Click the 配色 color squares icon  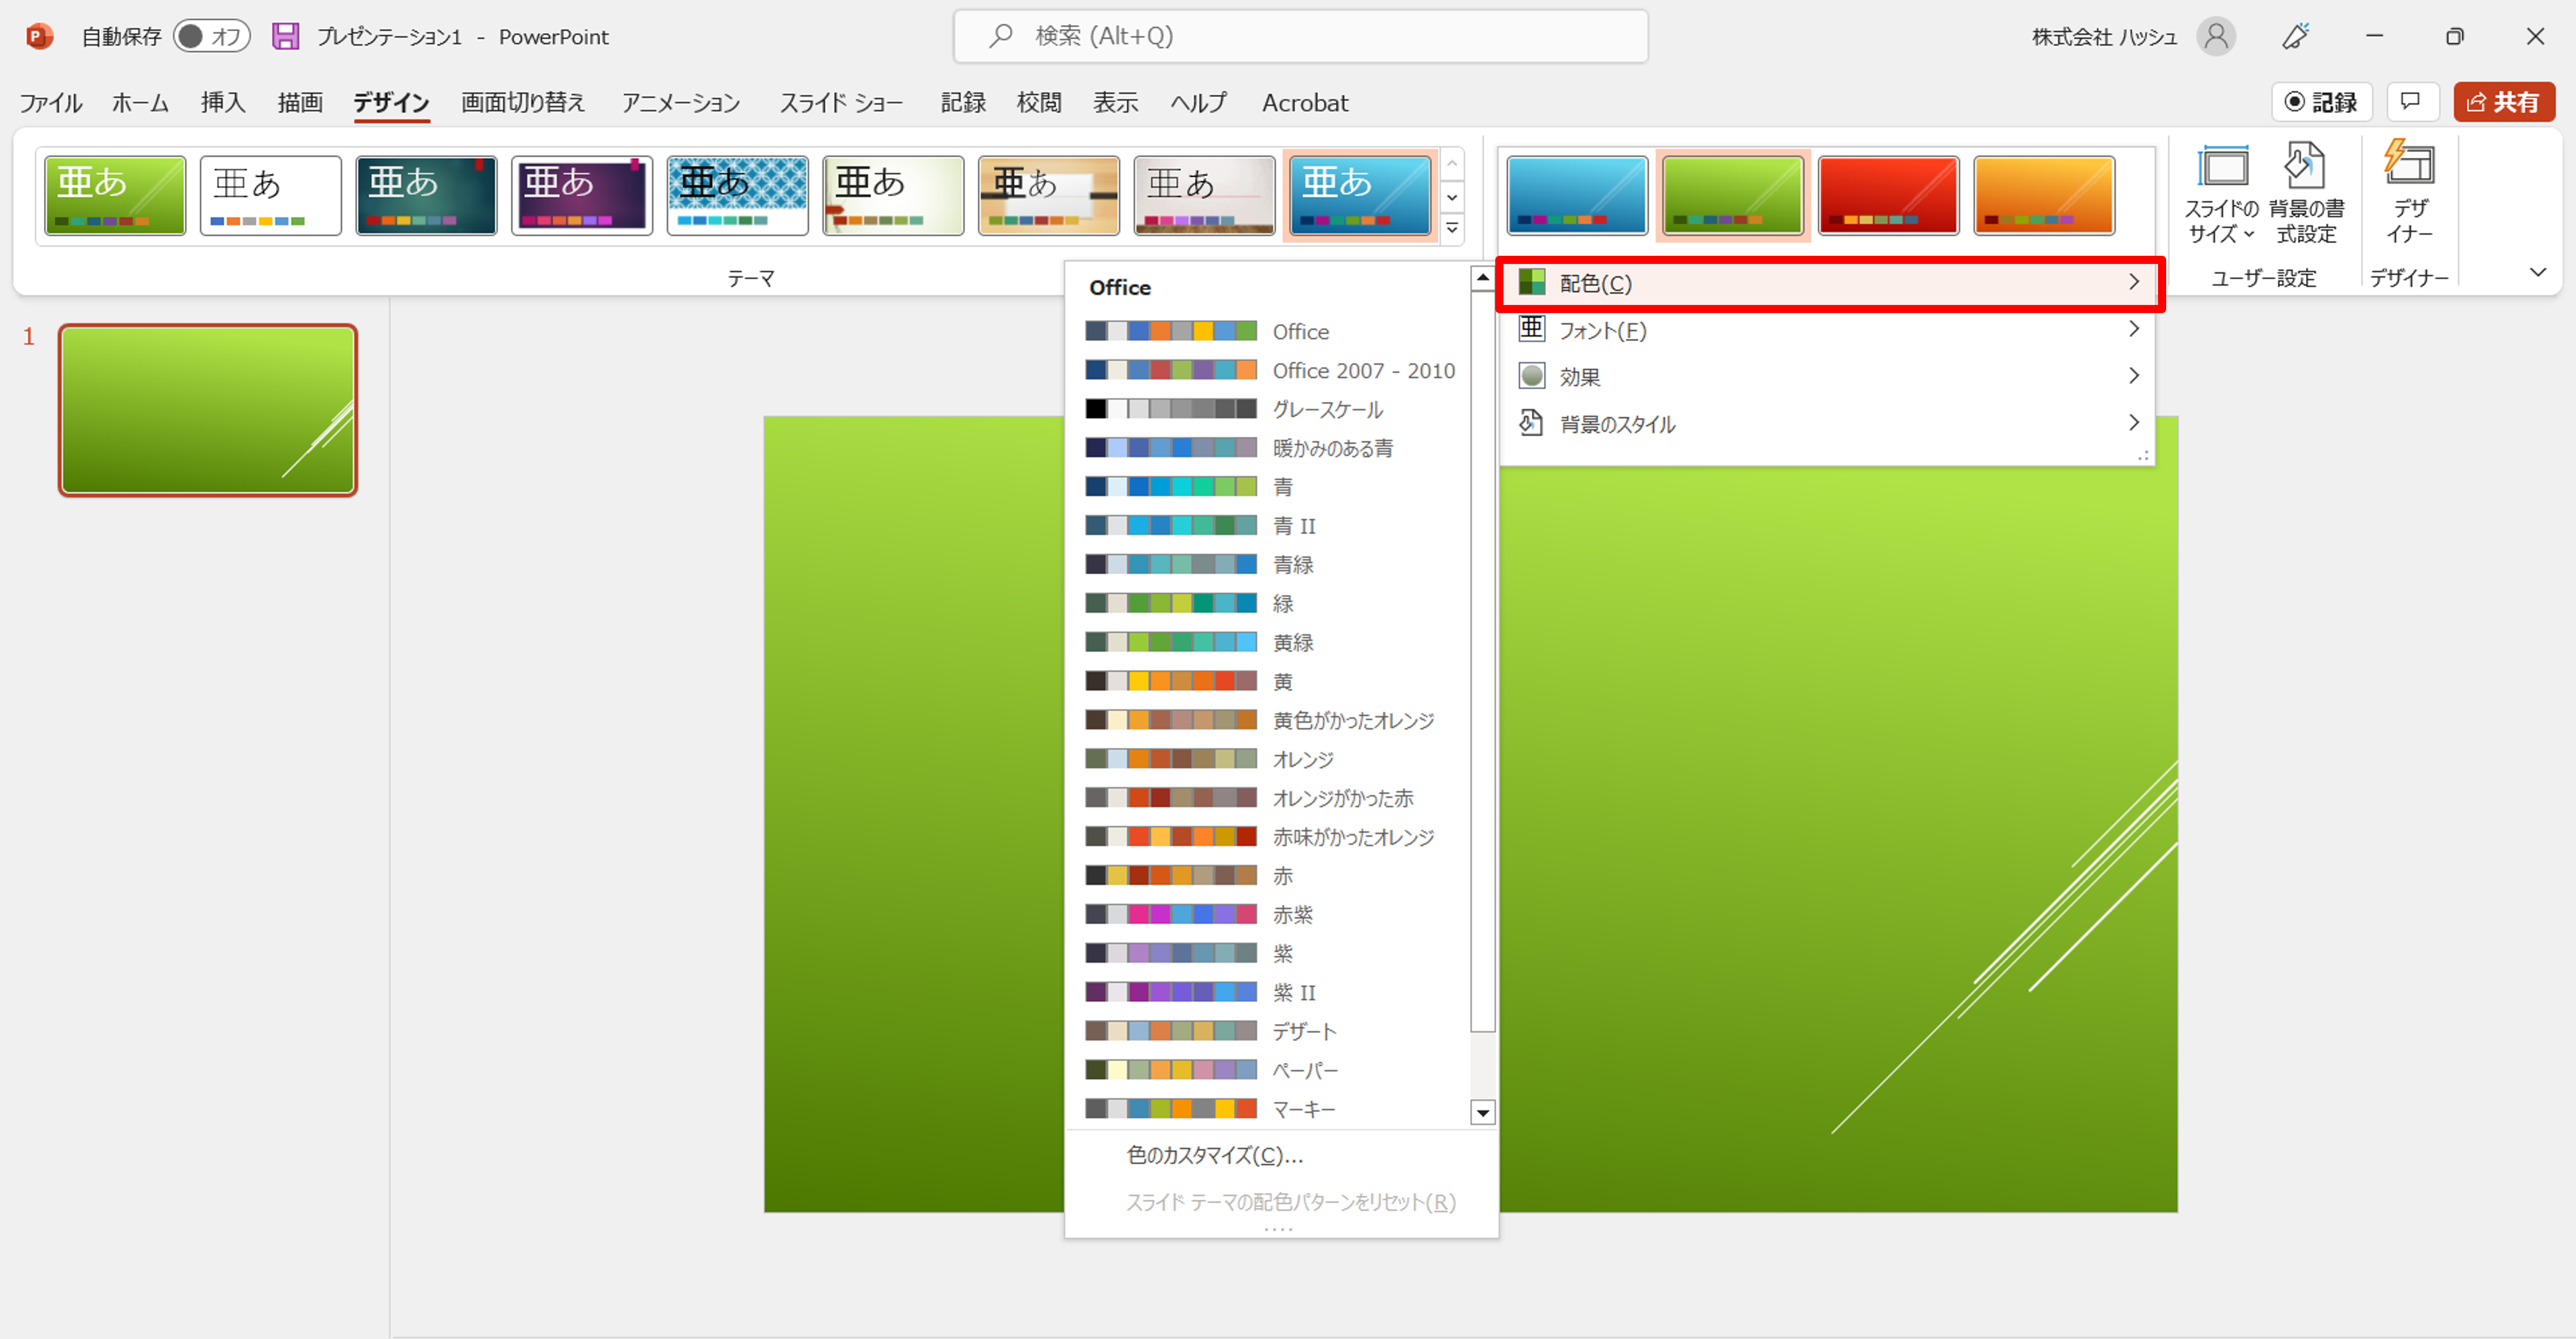click(x=1531, y=282)
